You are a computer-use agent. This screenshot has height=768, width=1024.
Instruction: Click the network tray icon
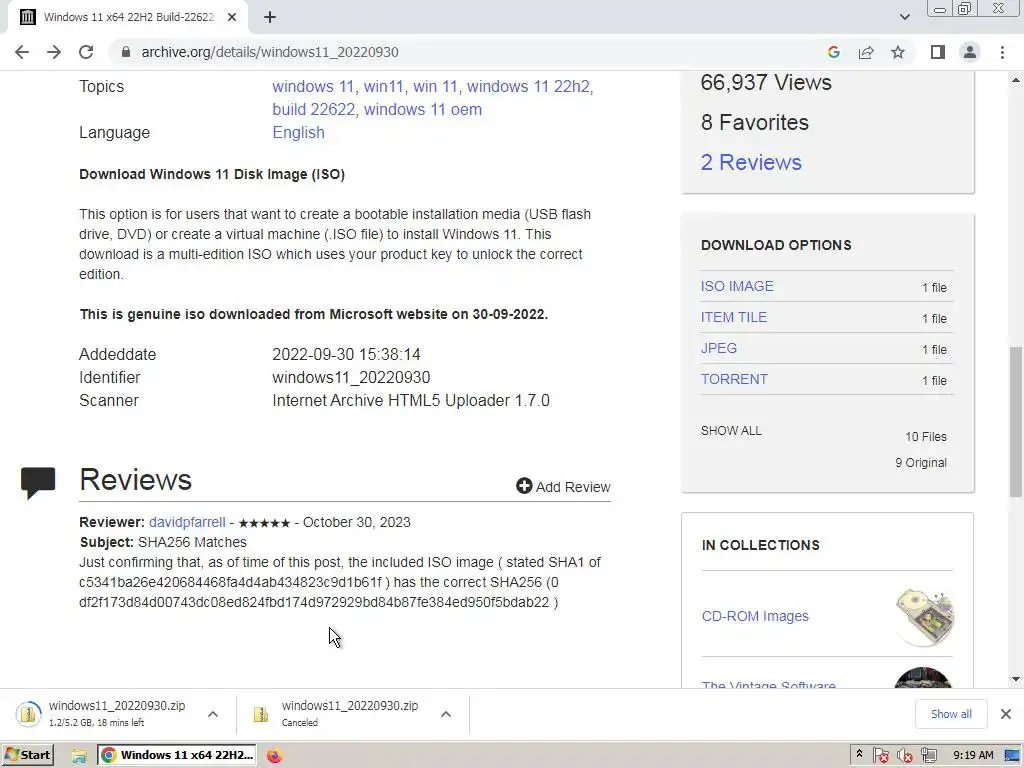[928, 756]
